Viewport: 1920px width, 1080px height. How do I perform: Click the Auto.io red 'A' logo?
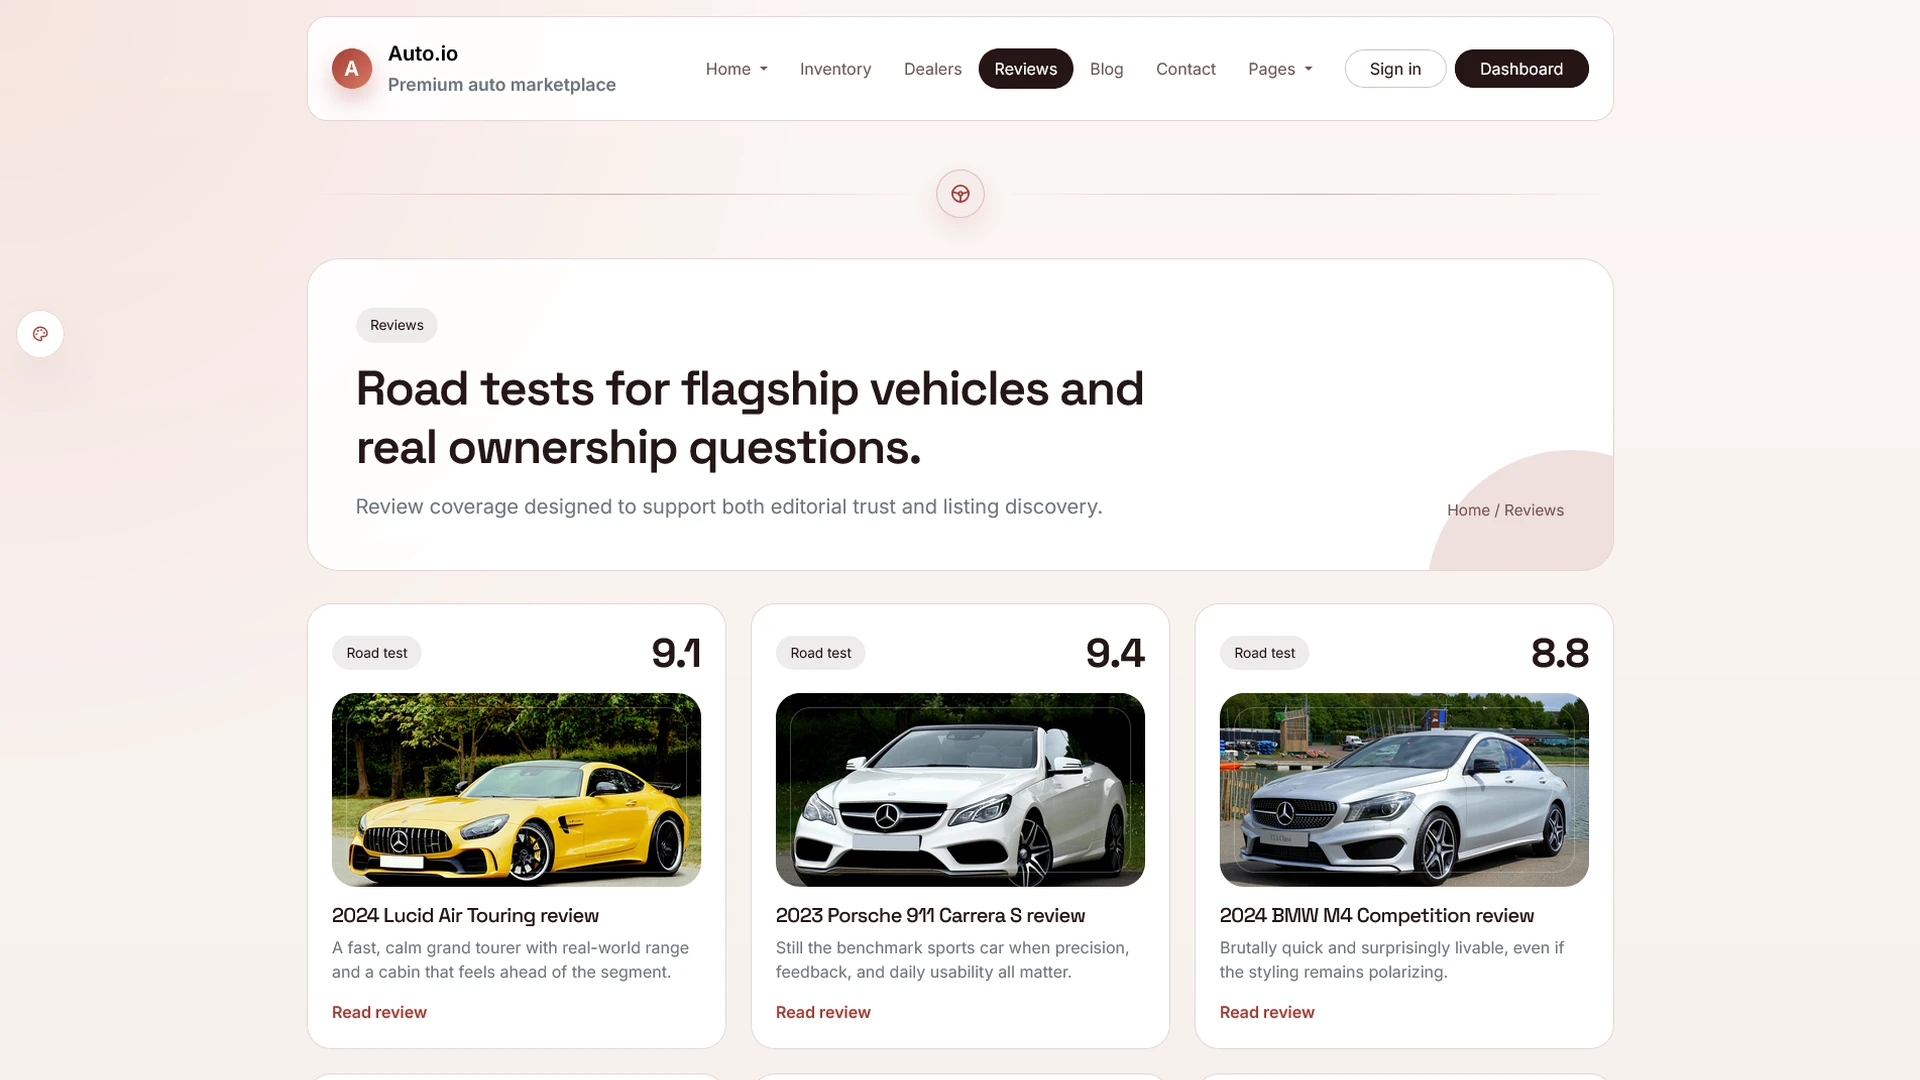coord(351,69)
